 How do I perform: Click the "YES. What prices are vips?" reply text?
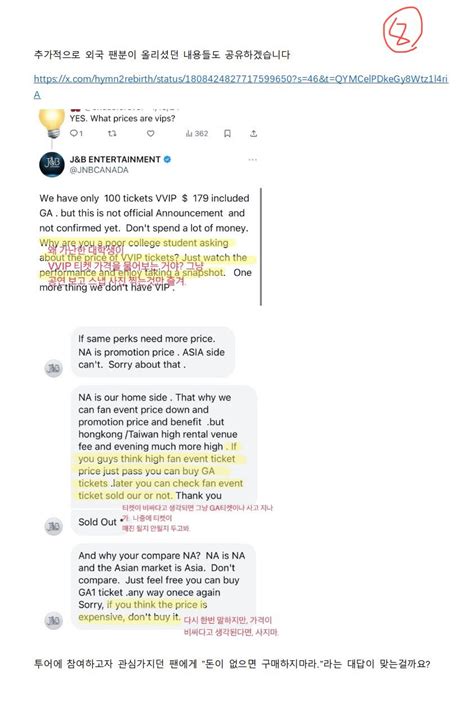coord(122,118)
